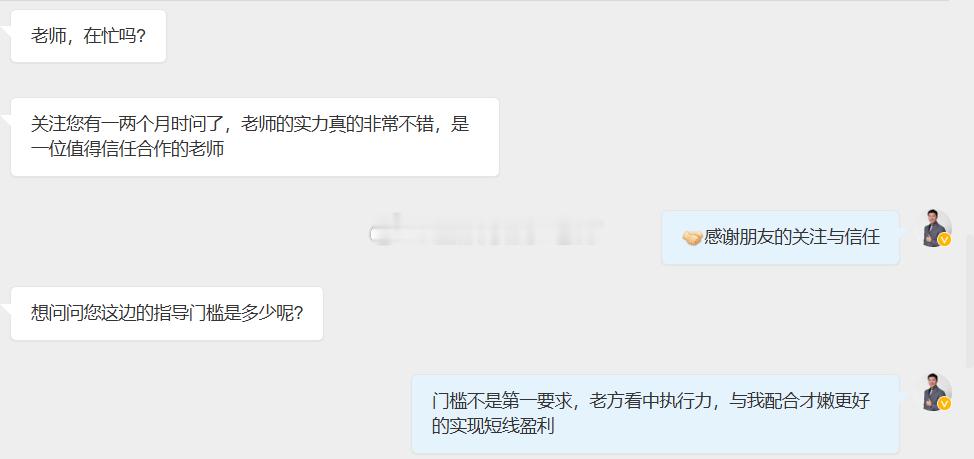The image size is (974, 459).
Task: Click the gold verified badge on upper avatar
Action: 944,240
